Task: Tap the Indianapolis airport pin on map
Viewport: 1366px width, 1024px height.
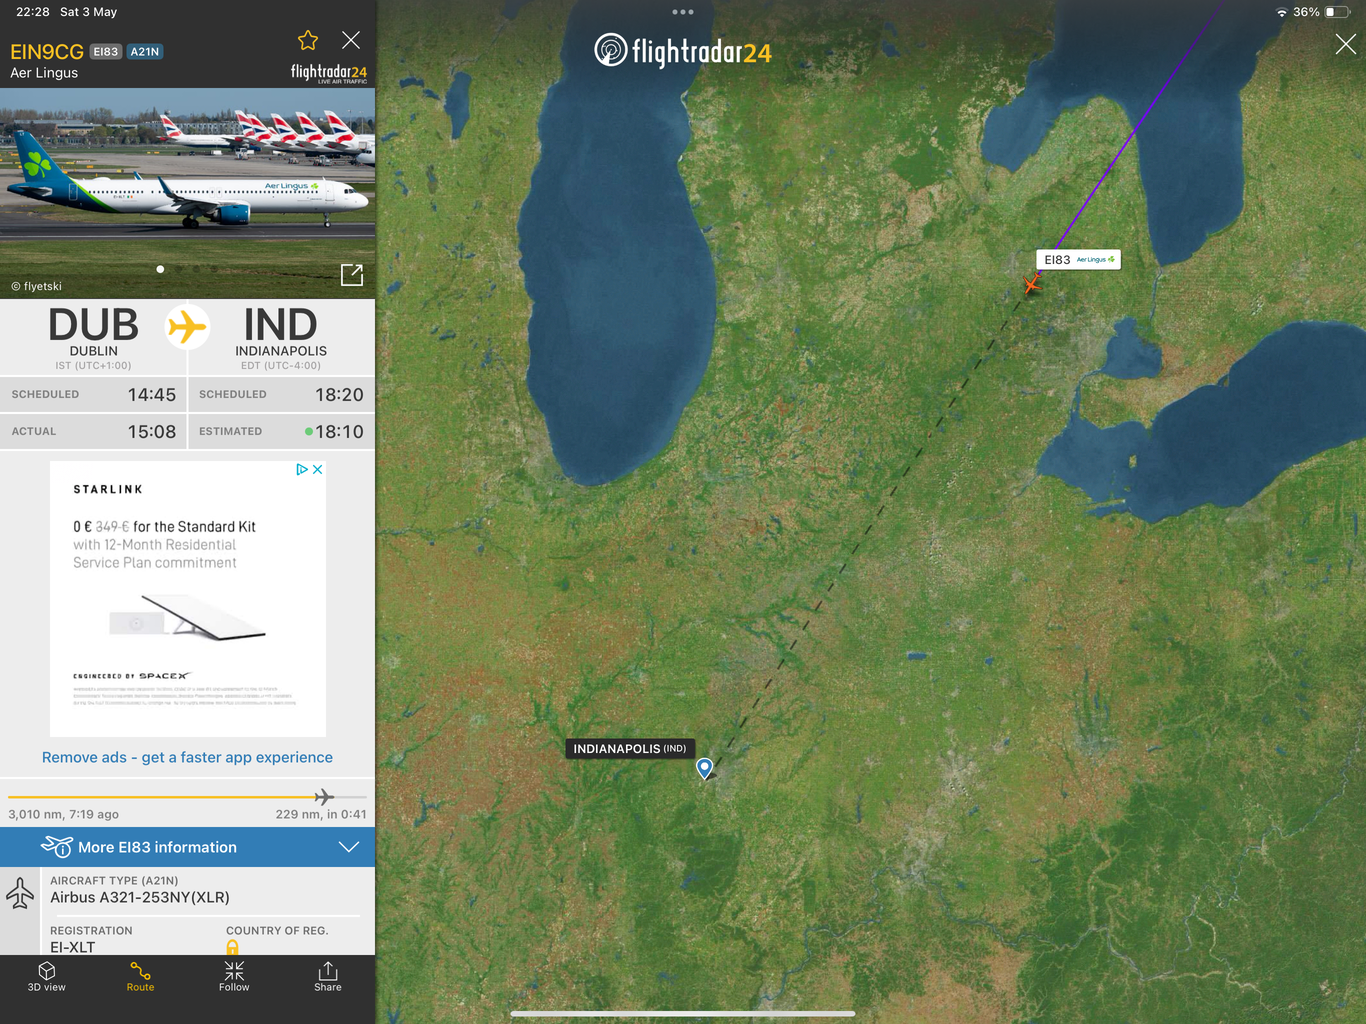Action: click(x=705, y=768)
